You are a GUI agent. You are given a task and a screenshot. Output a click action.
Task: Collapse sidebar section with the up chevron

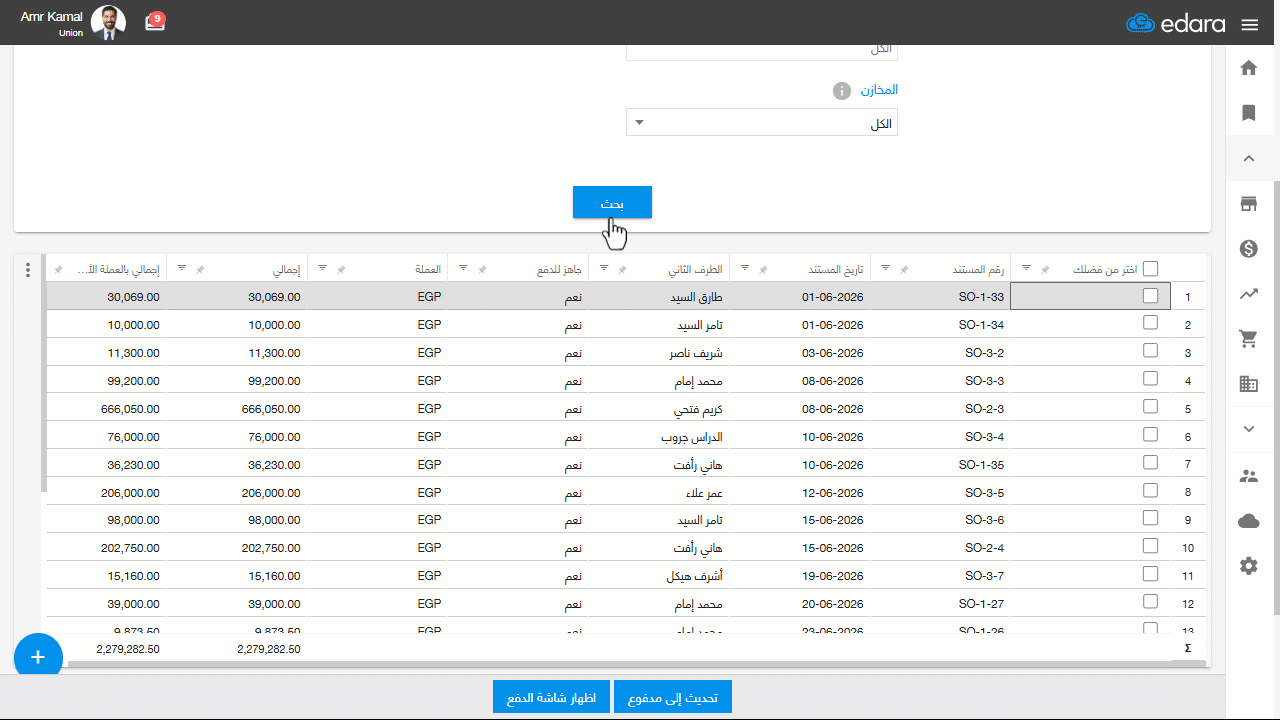coord(1248,158)
